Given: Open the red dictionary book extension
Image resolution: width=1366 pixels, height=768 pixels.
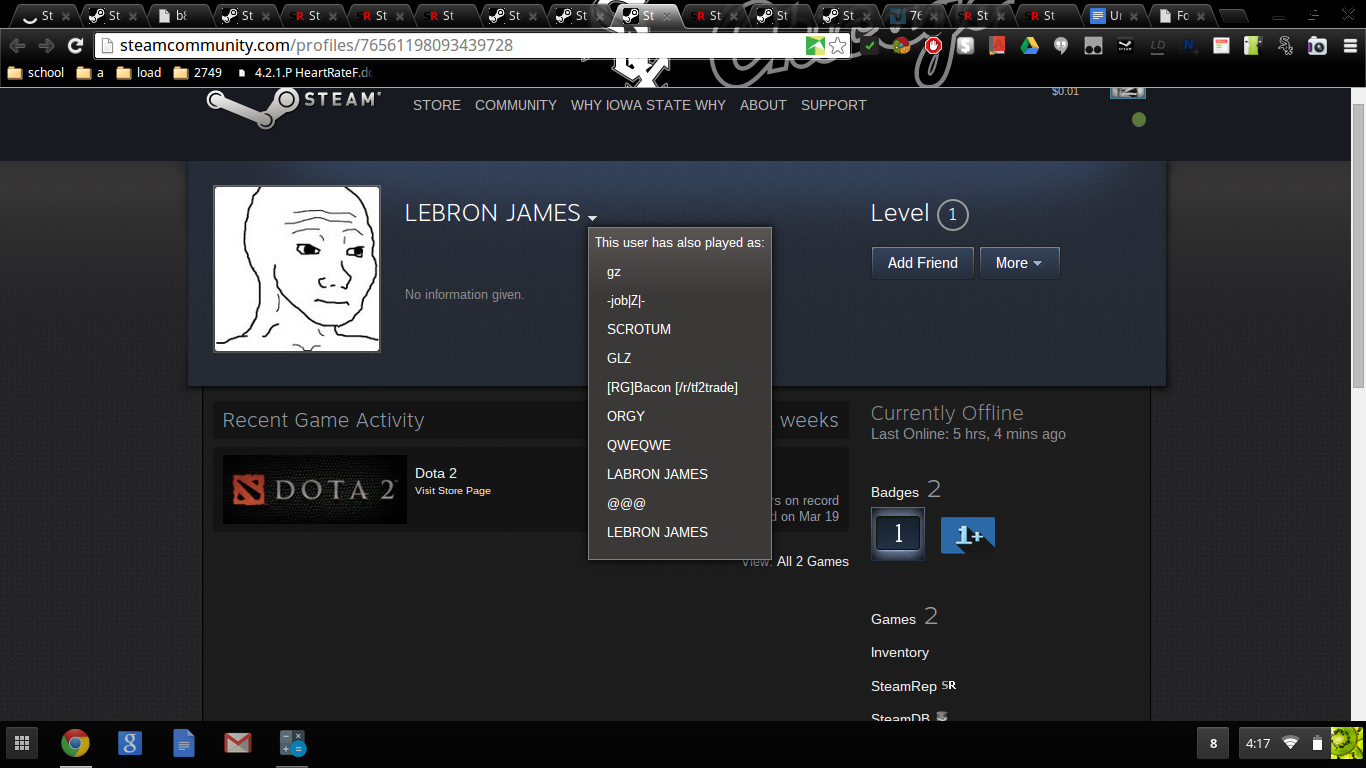Looking at the screenshot, I should pos(996,45).
